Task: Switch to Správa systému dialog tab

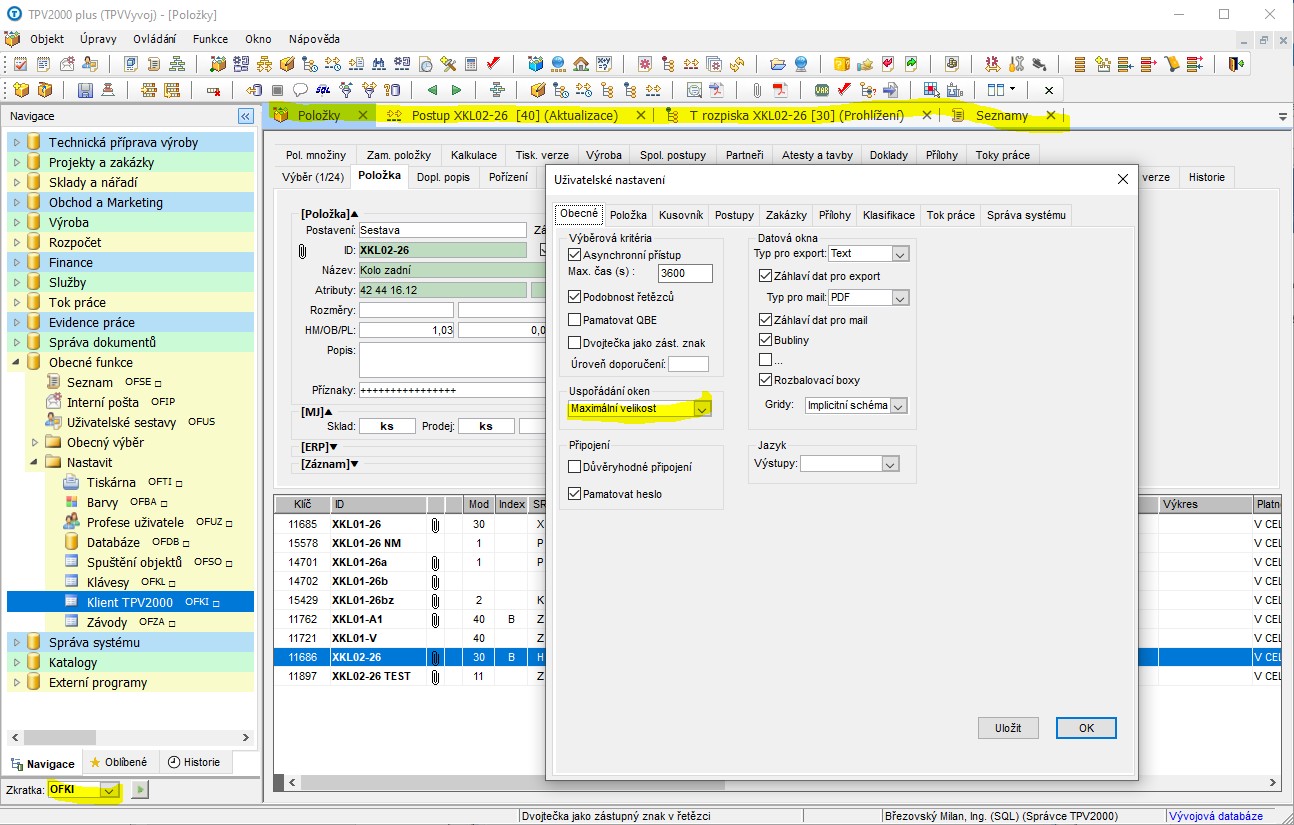Action: tap(1026, 215)
